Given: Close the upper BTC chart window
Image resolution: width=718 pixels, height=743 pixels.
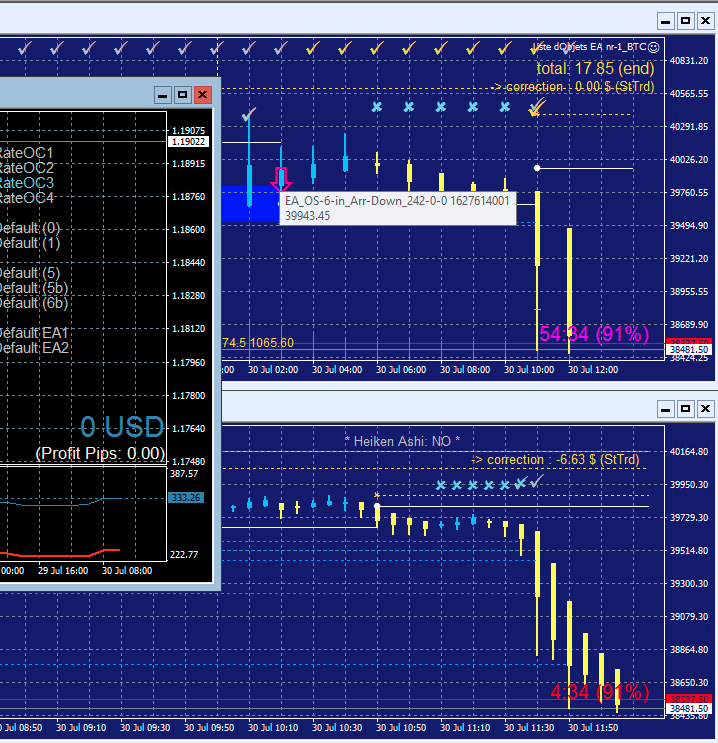Looking at the screenshot, I should pos(705,21).
